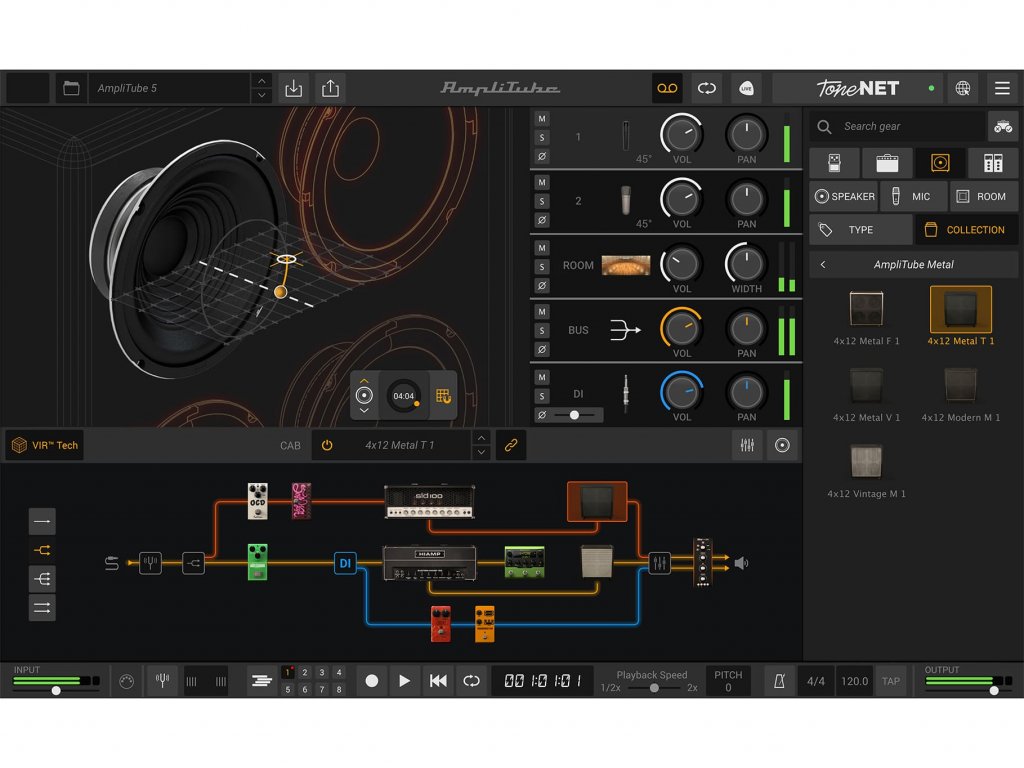Toggle the CAB power button

[x=327, y=445]
